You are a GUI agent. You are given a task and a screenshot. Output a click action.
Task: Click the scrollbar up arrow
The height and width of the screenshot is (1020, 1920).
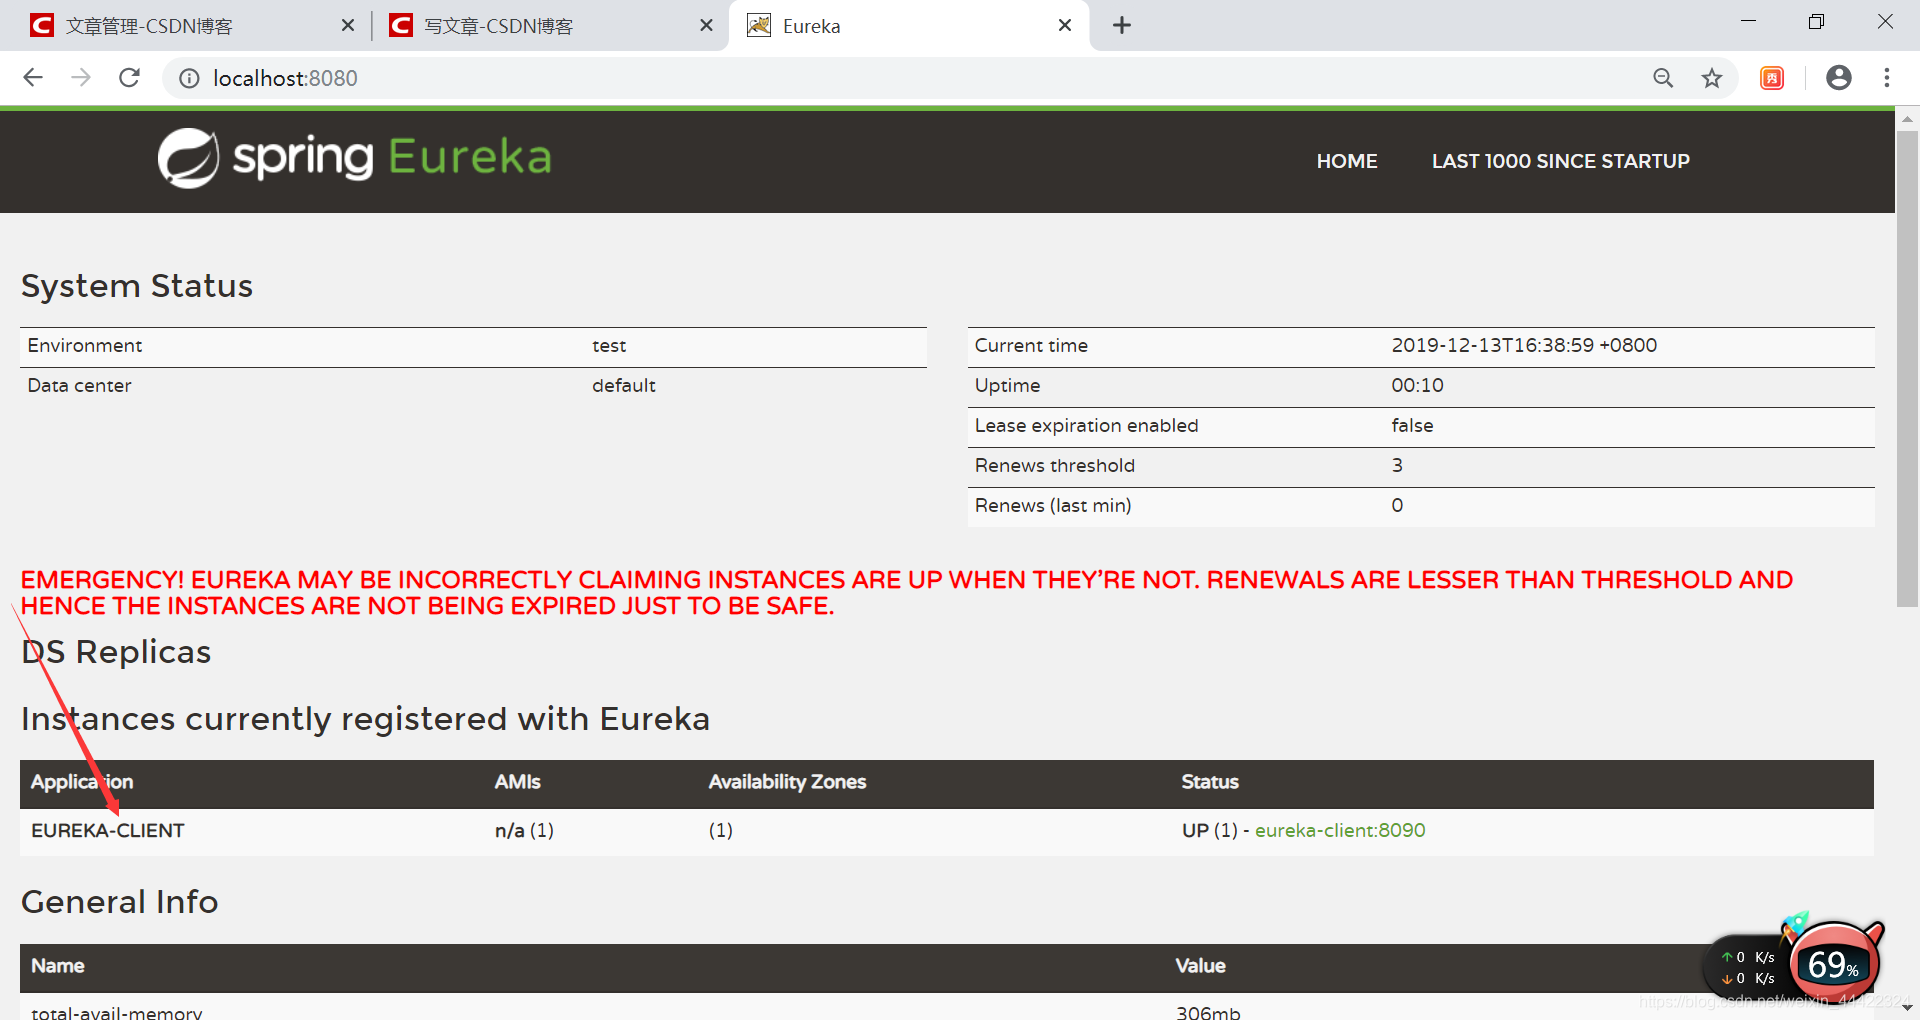click(1907, 118)
